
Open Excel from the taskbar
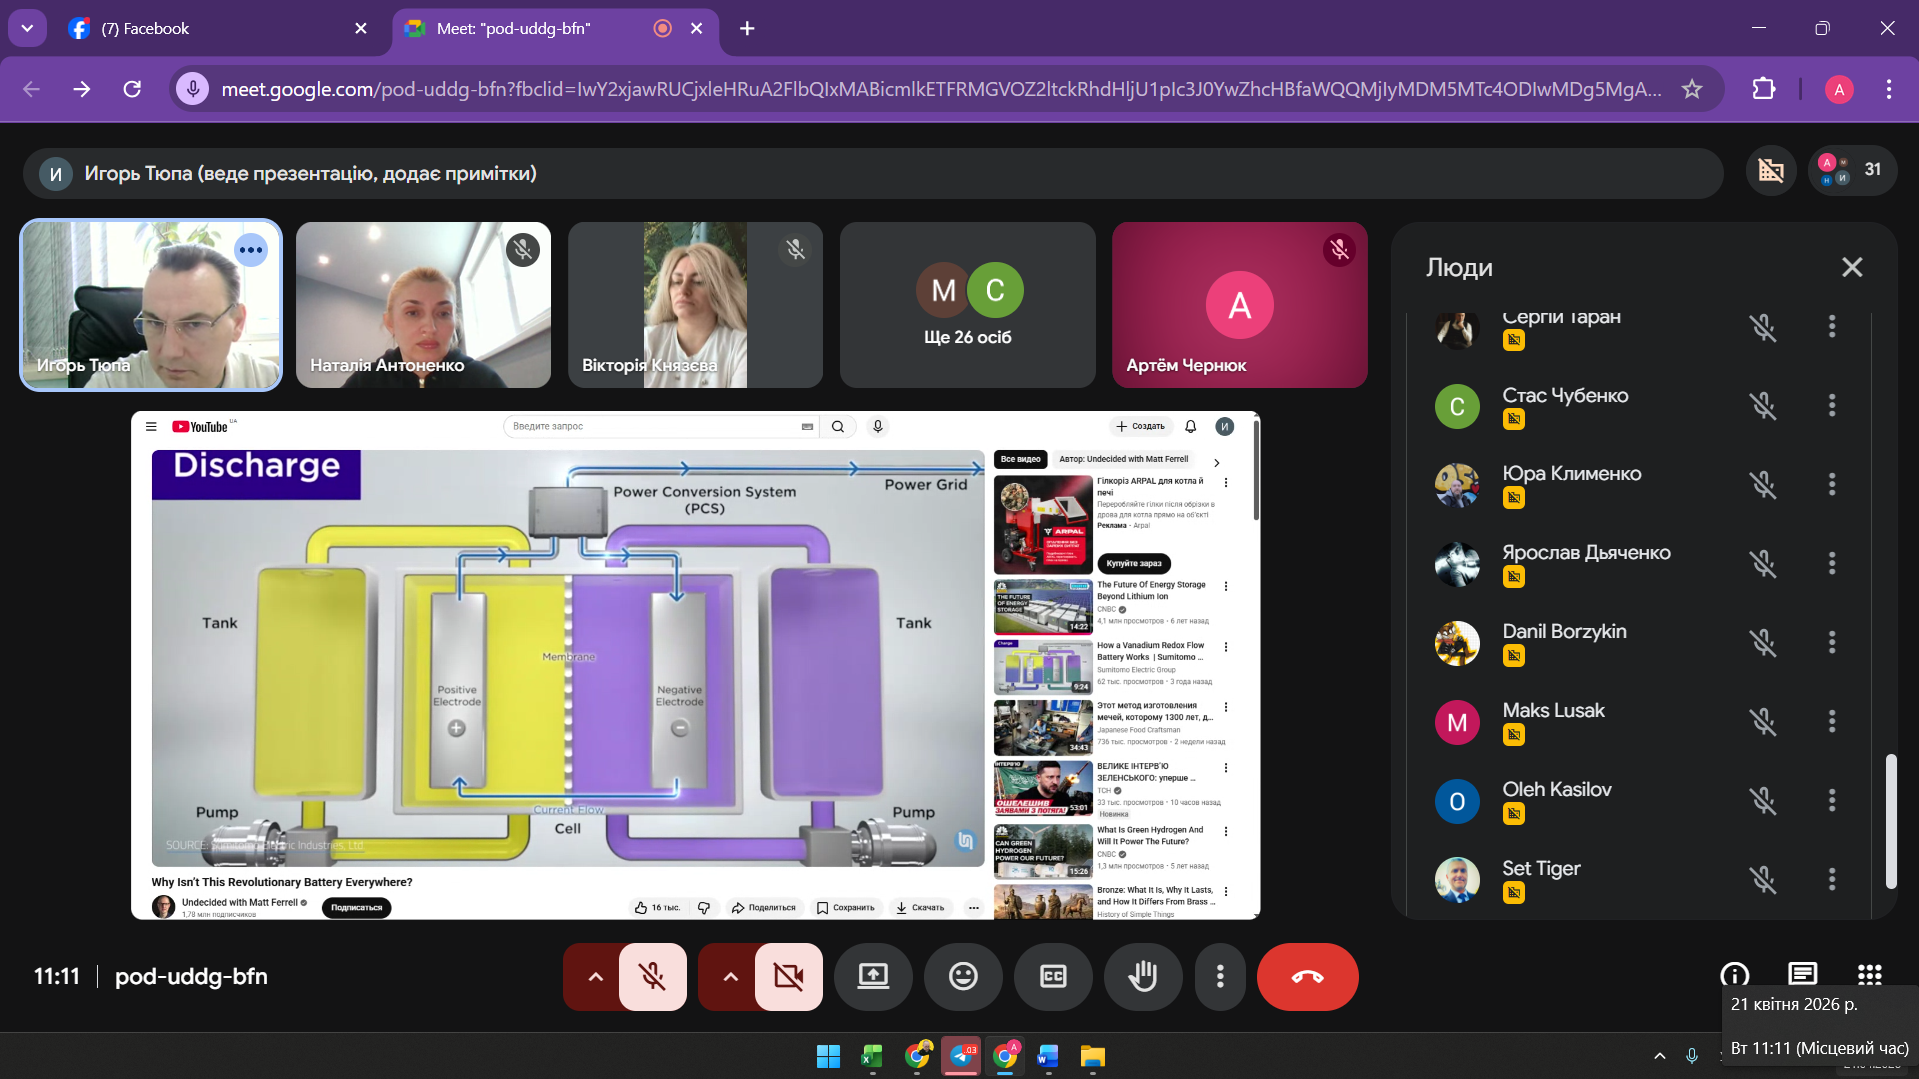click(x=872, y=1056)
